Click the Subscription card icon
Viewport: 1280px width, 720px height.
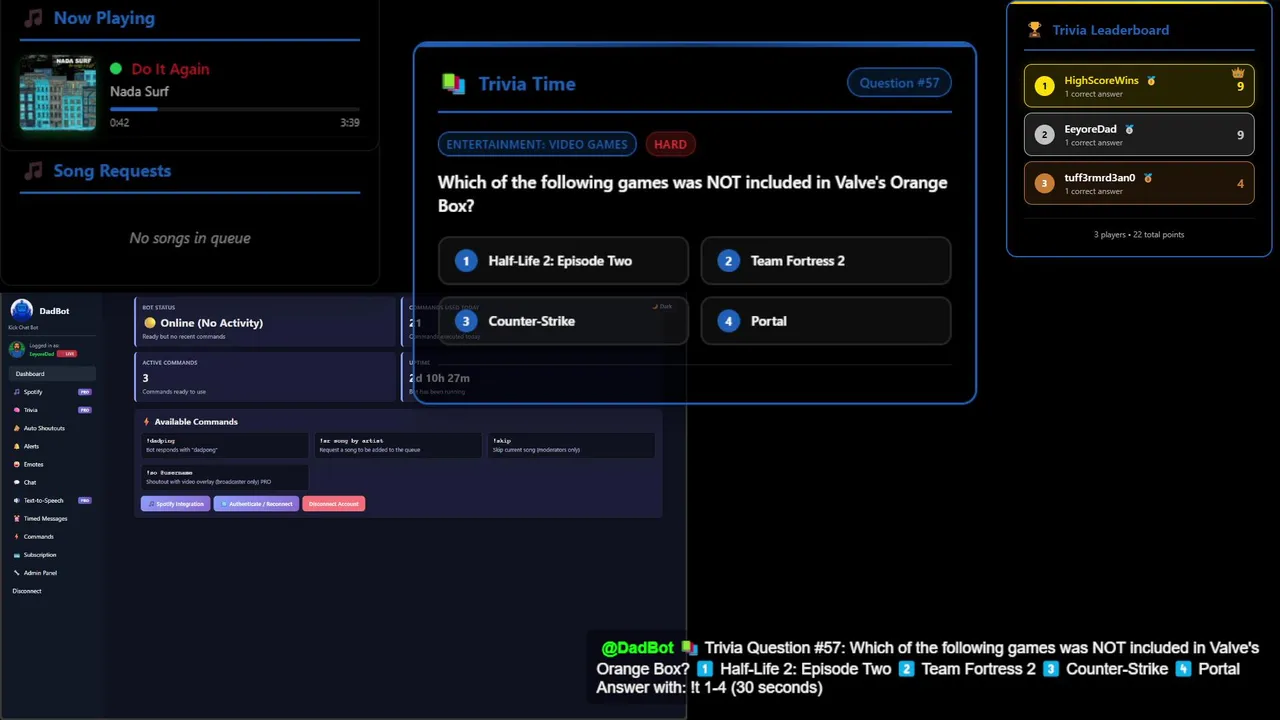(x=16, y=555)
